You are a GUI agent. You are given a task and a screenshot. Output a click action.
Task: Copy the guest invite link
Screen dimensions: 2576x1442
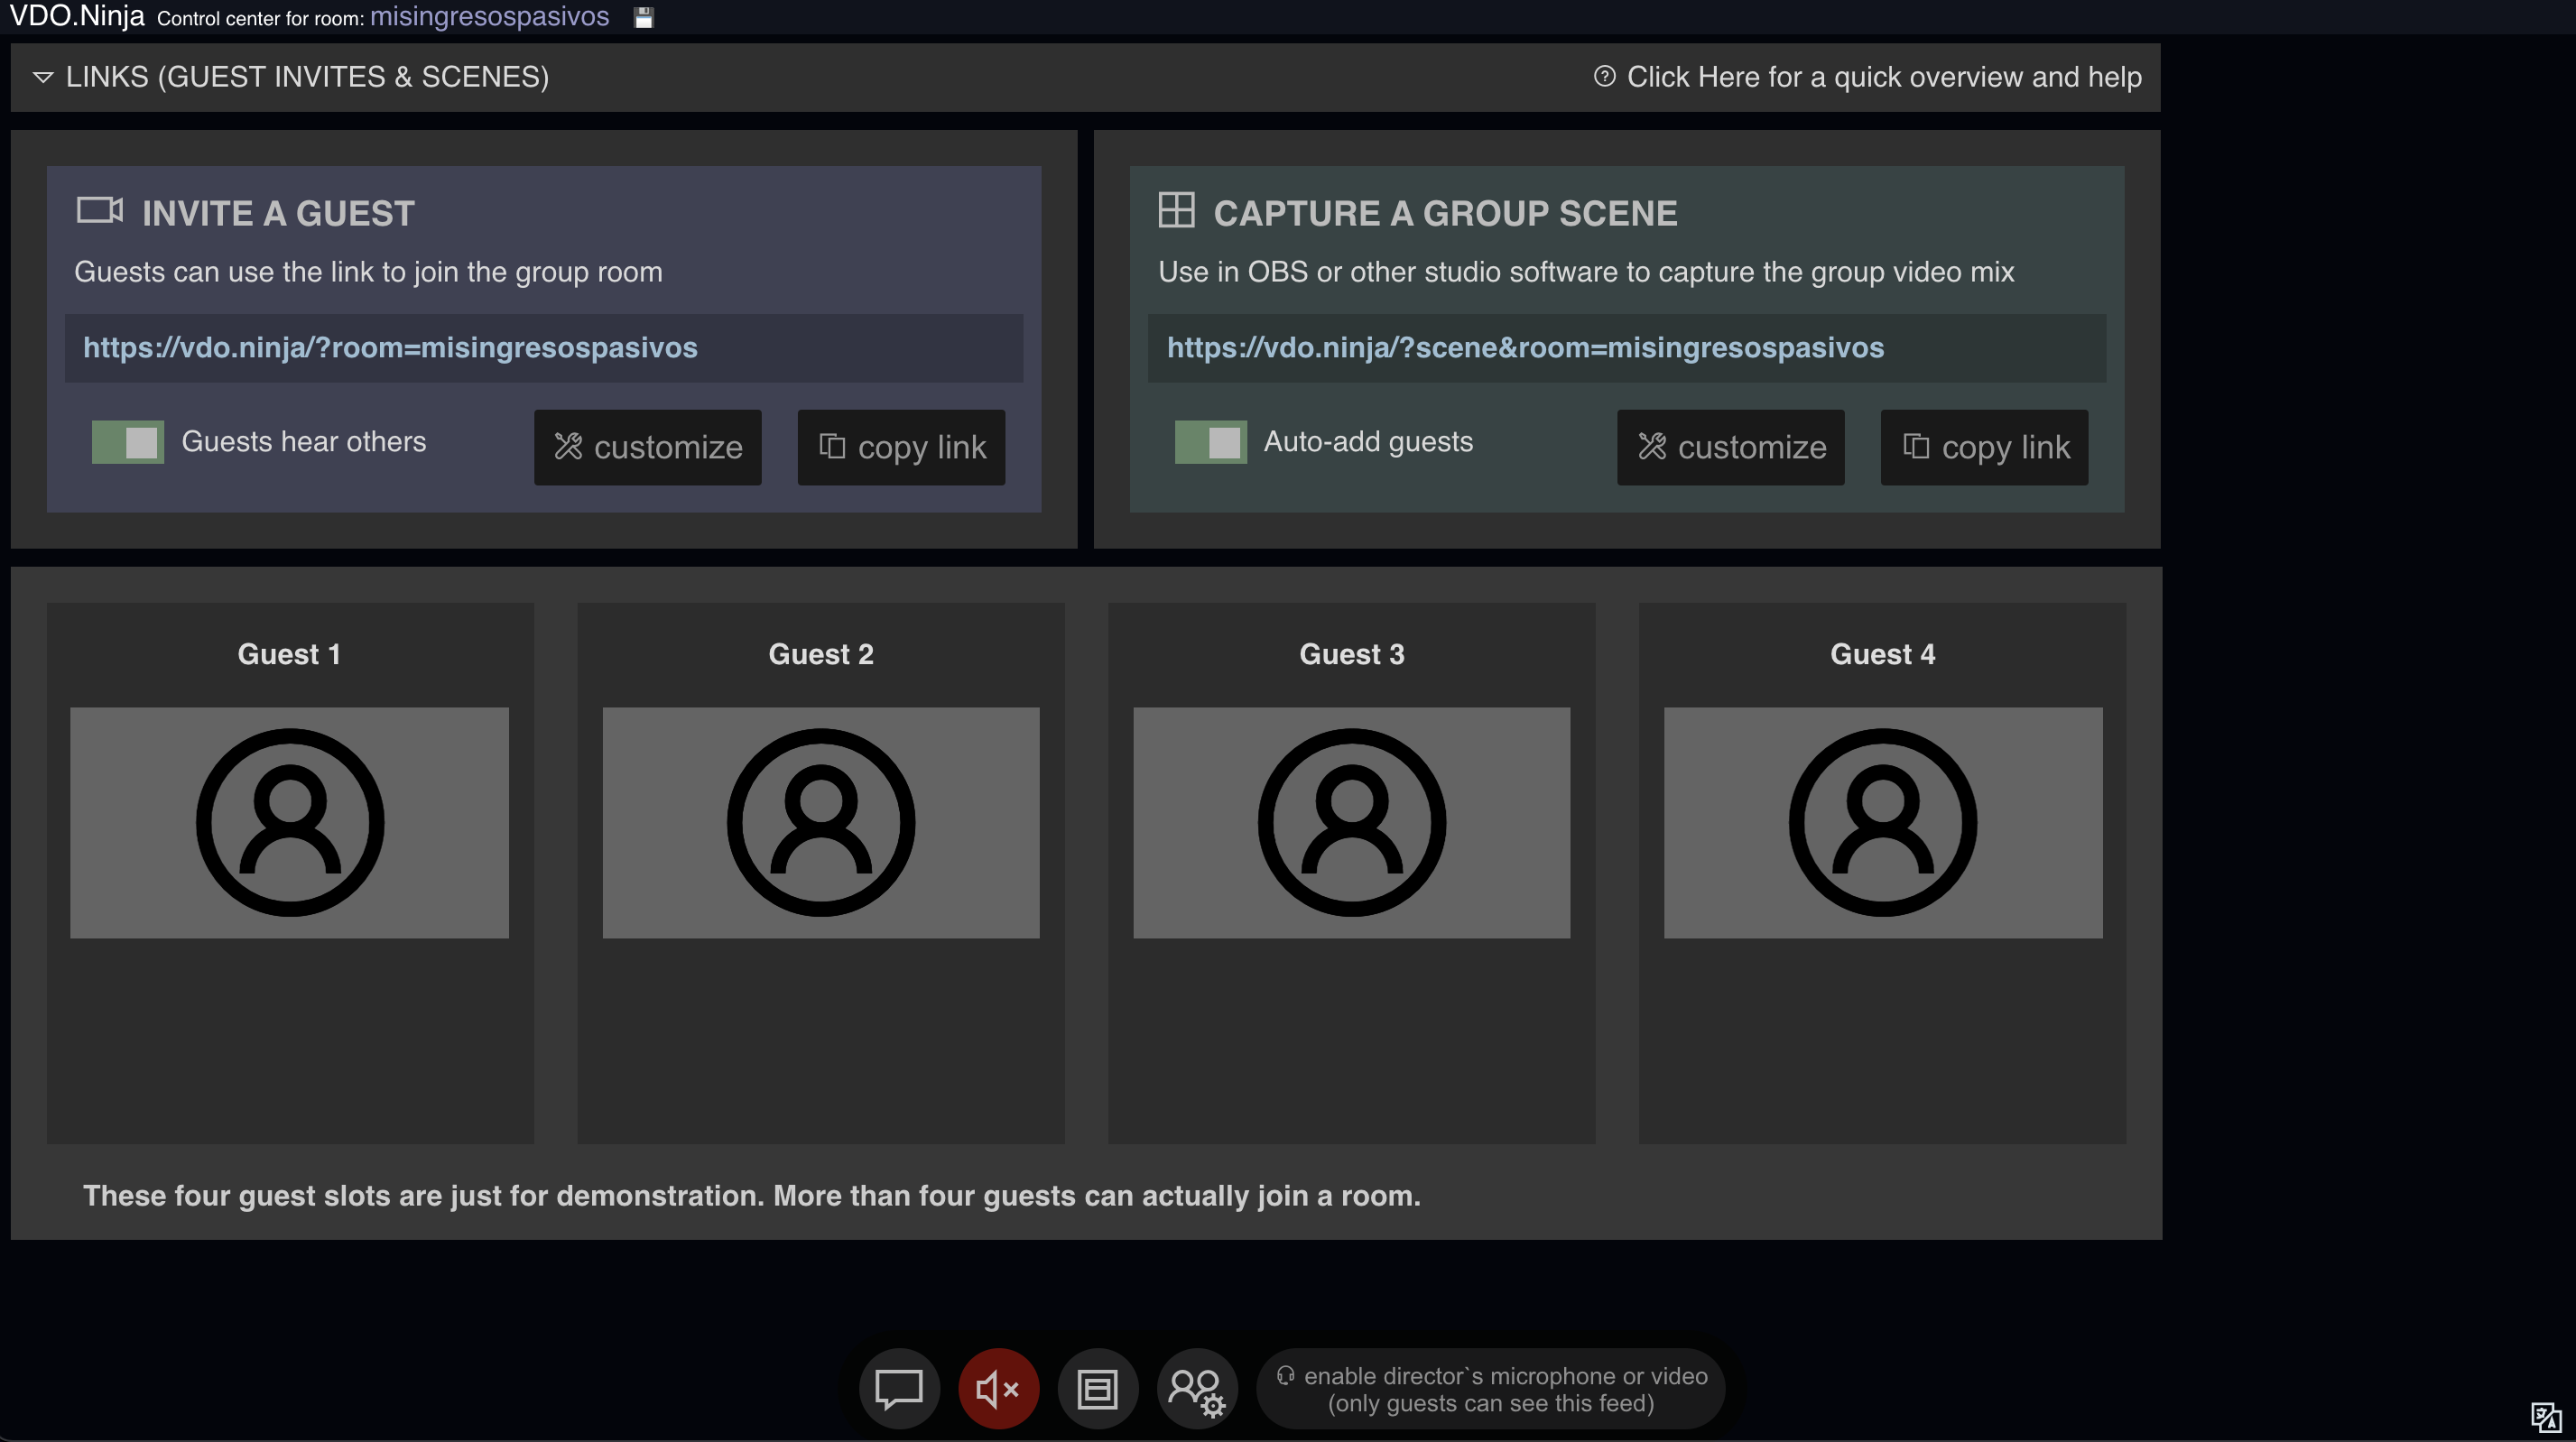click(x=901, y=447)
